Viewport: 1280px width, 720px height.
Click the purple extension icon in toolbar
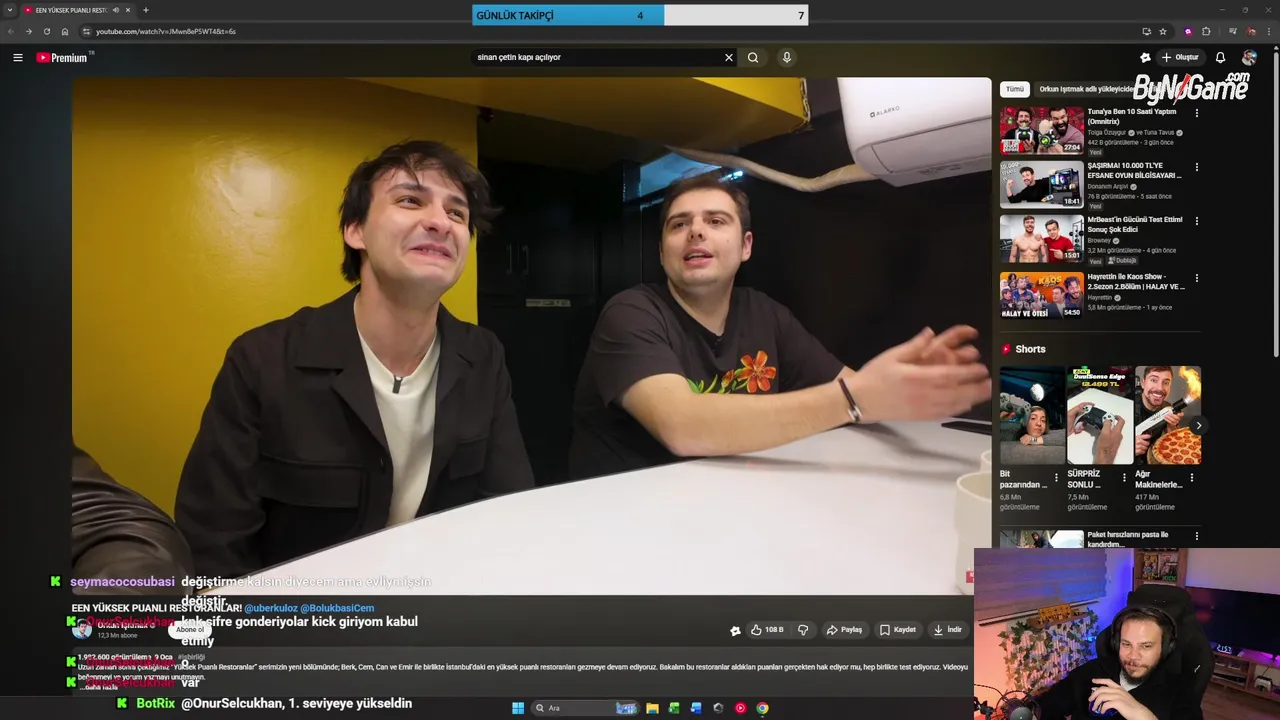pos(1188,31)
